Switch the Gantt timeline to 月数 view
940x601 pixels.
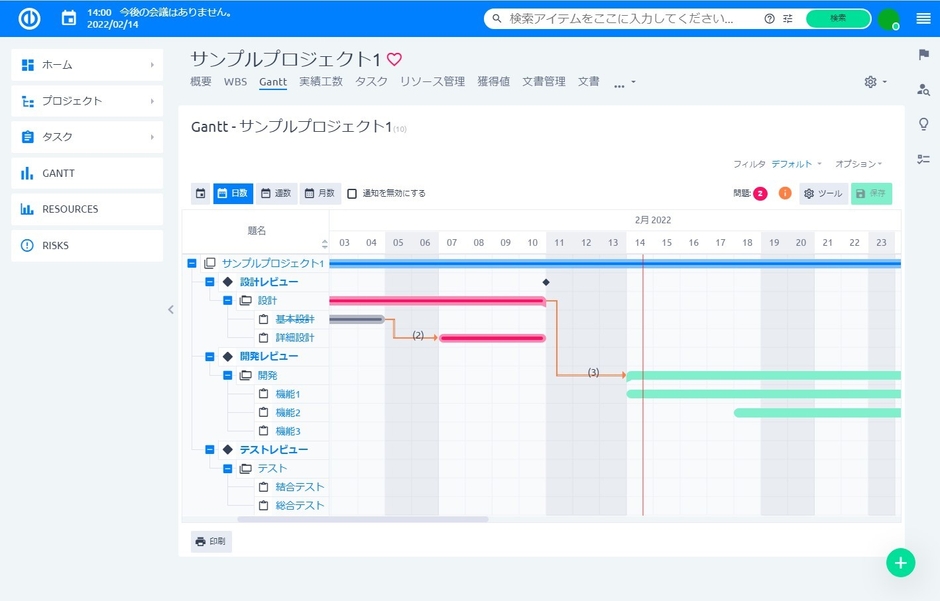click(319, 194)
